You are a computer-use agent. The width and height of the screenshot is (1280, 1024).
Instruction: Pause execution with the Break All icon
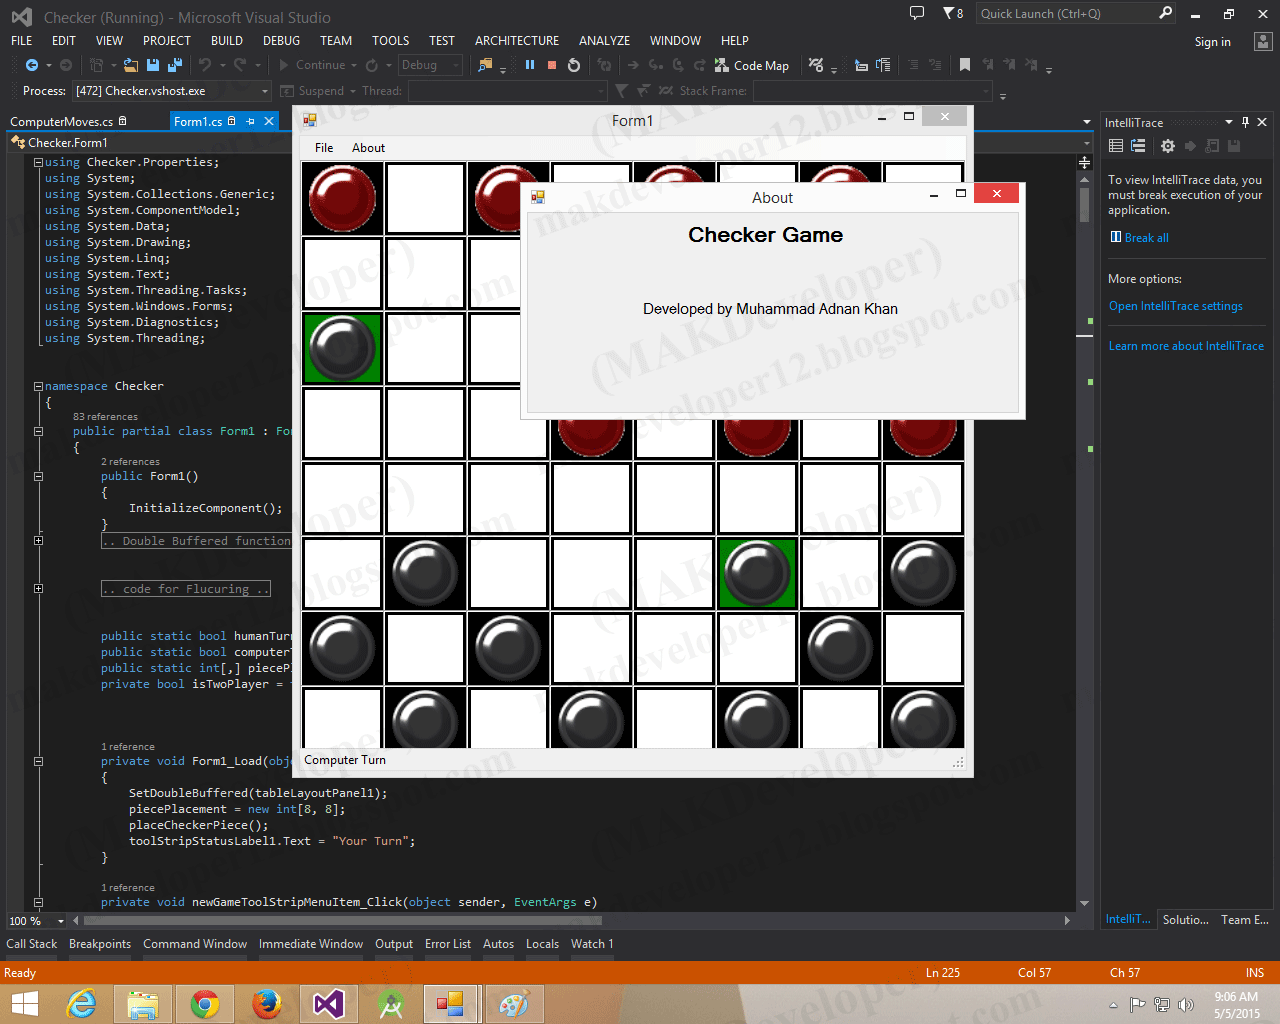click(x=530, y=65)
